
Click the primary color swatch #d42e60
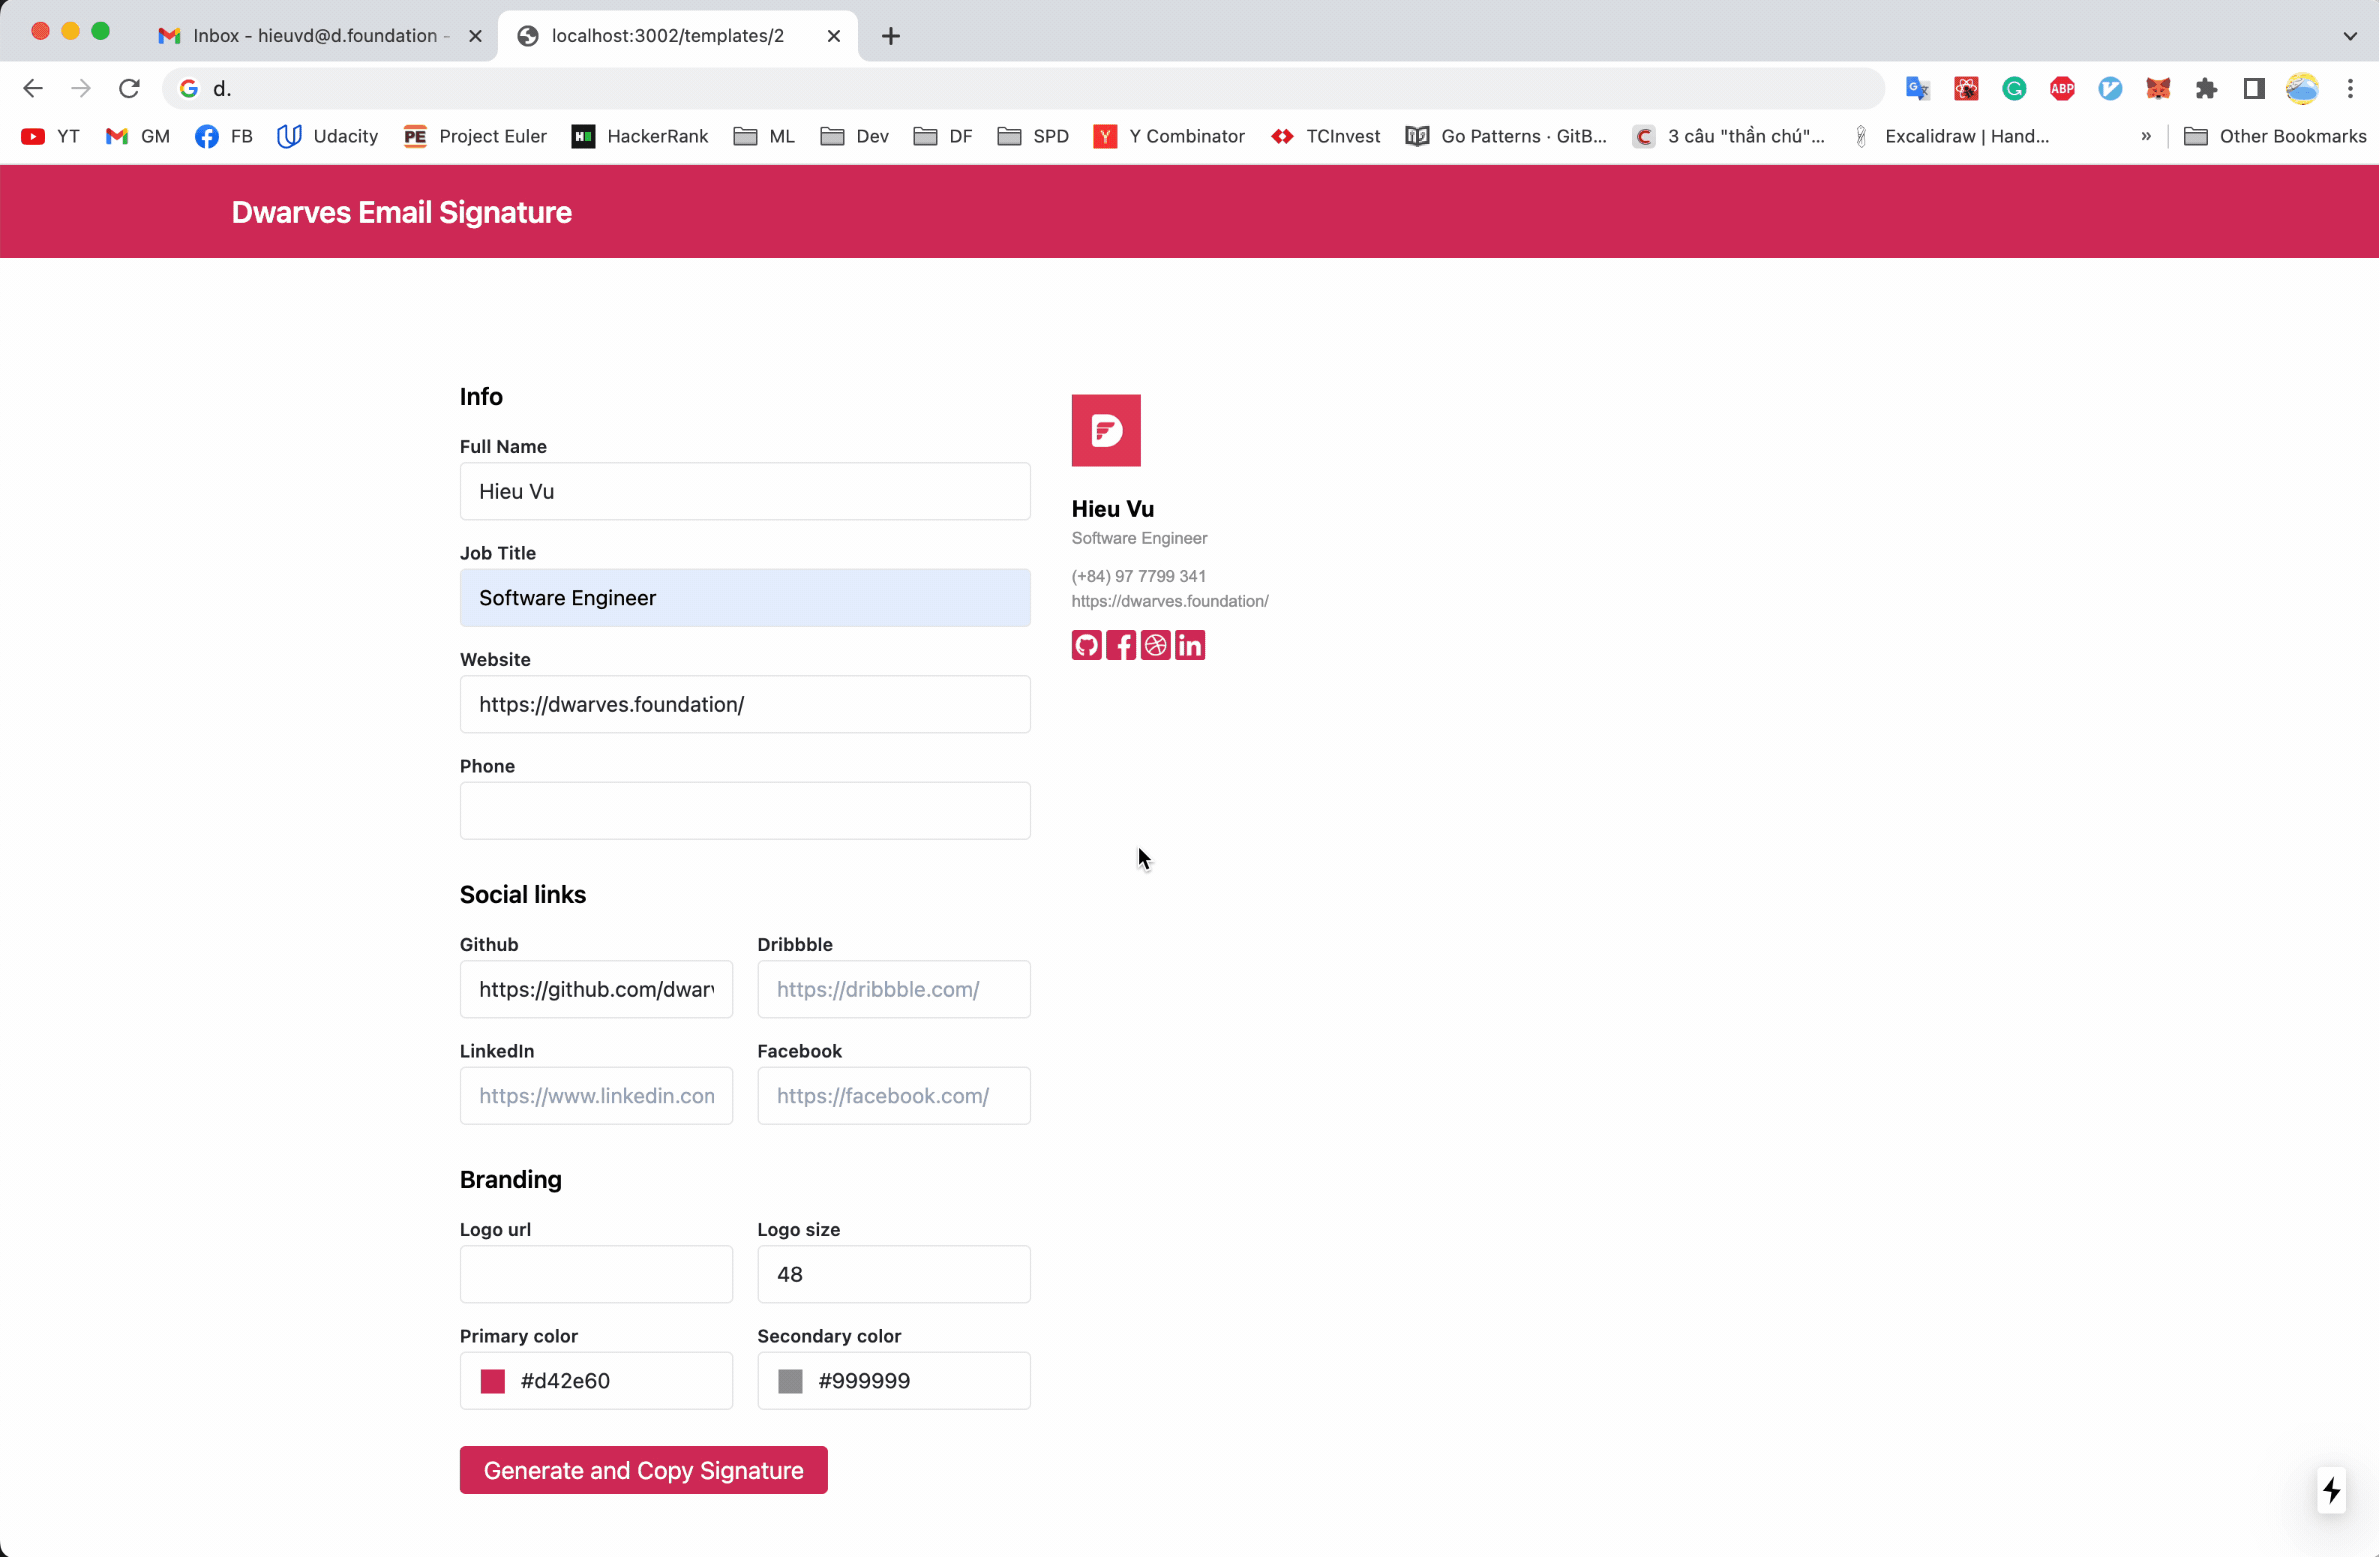click(x=492, y=1380)
